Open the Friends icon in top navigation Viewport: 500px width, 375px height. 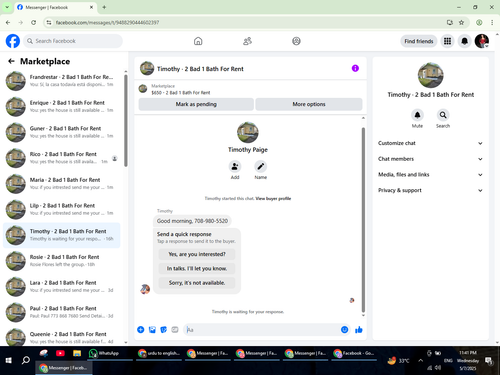point(247,41)
